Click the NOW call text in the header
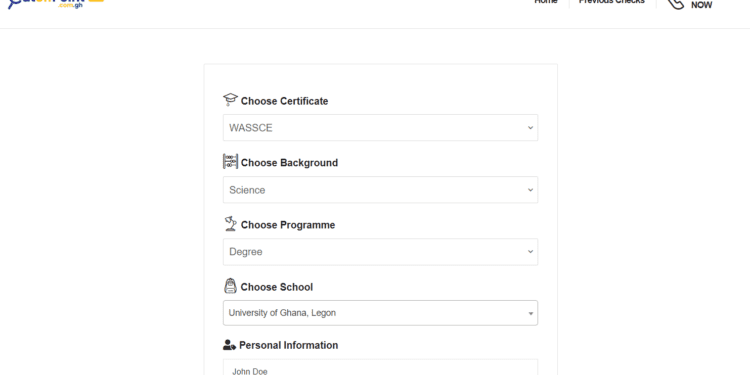The width and height of the screenshot is (750, 375). (701, 5)
